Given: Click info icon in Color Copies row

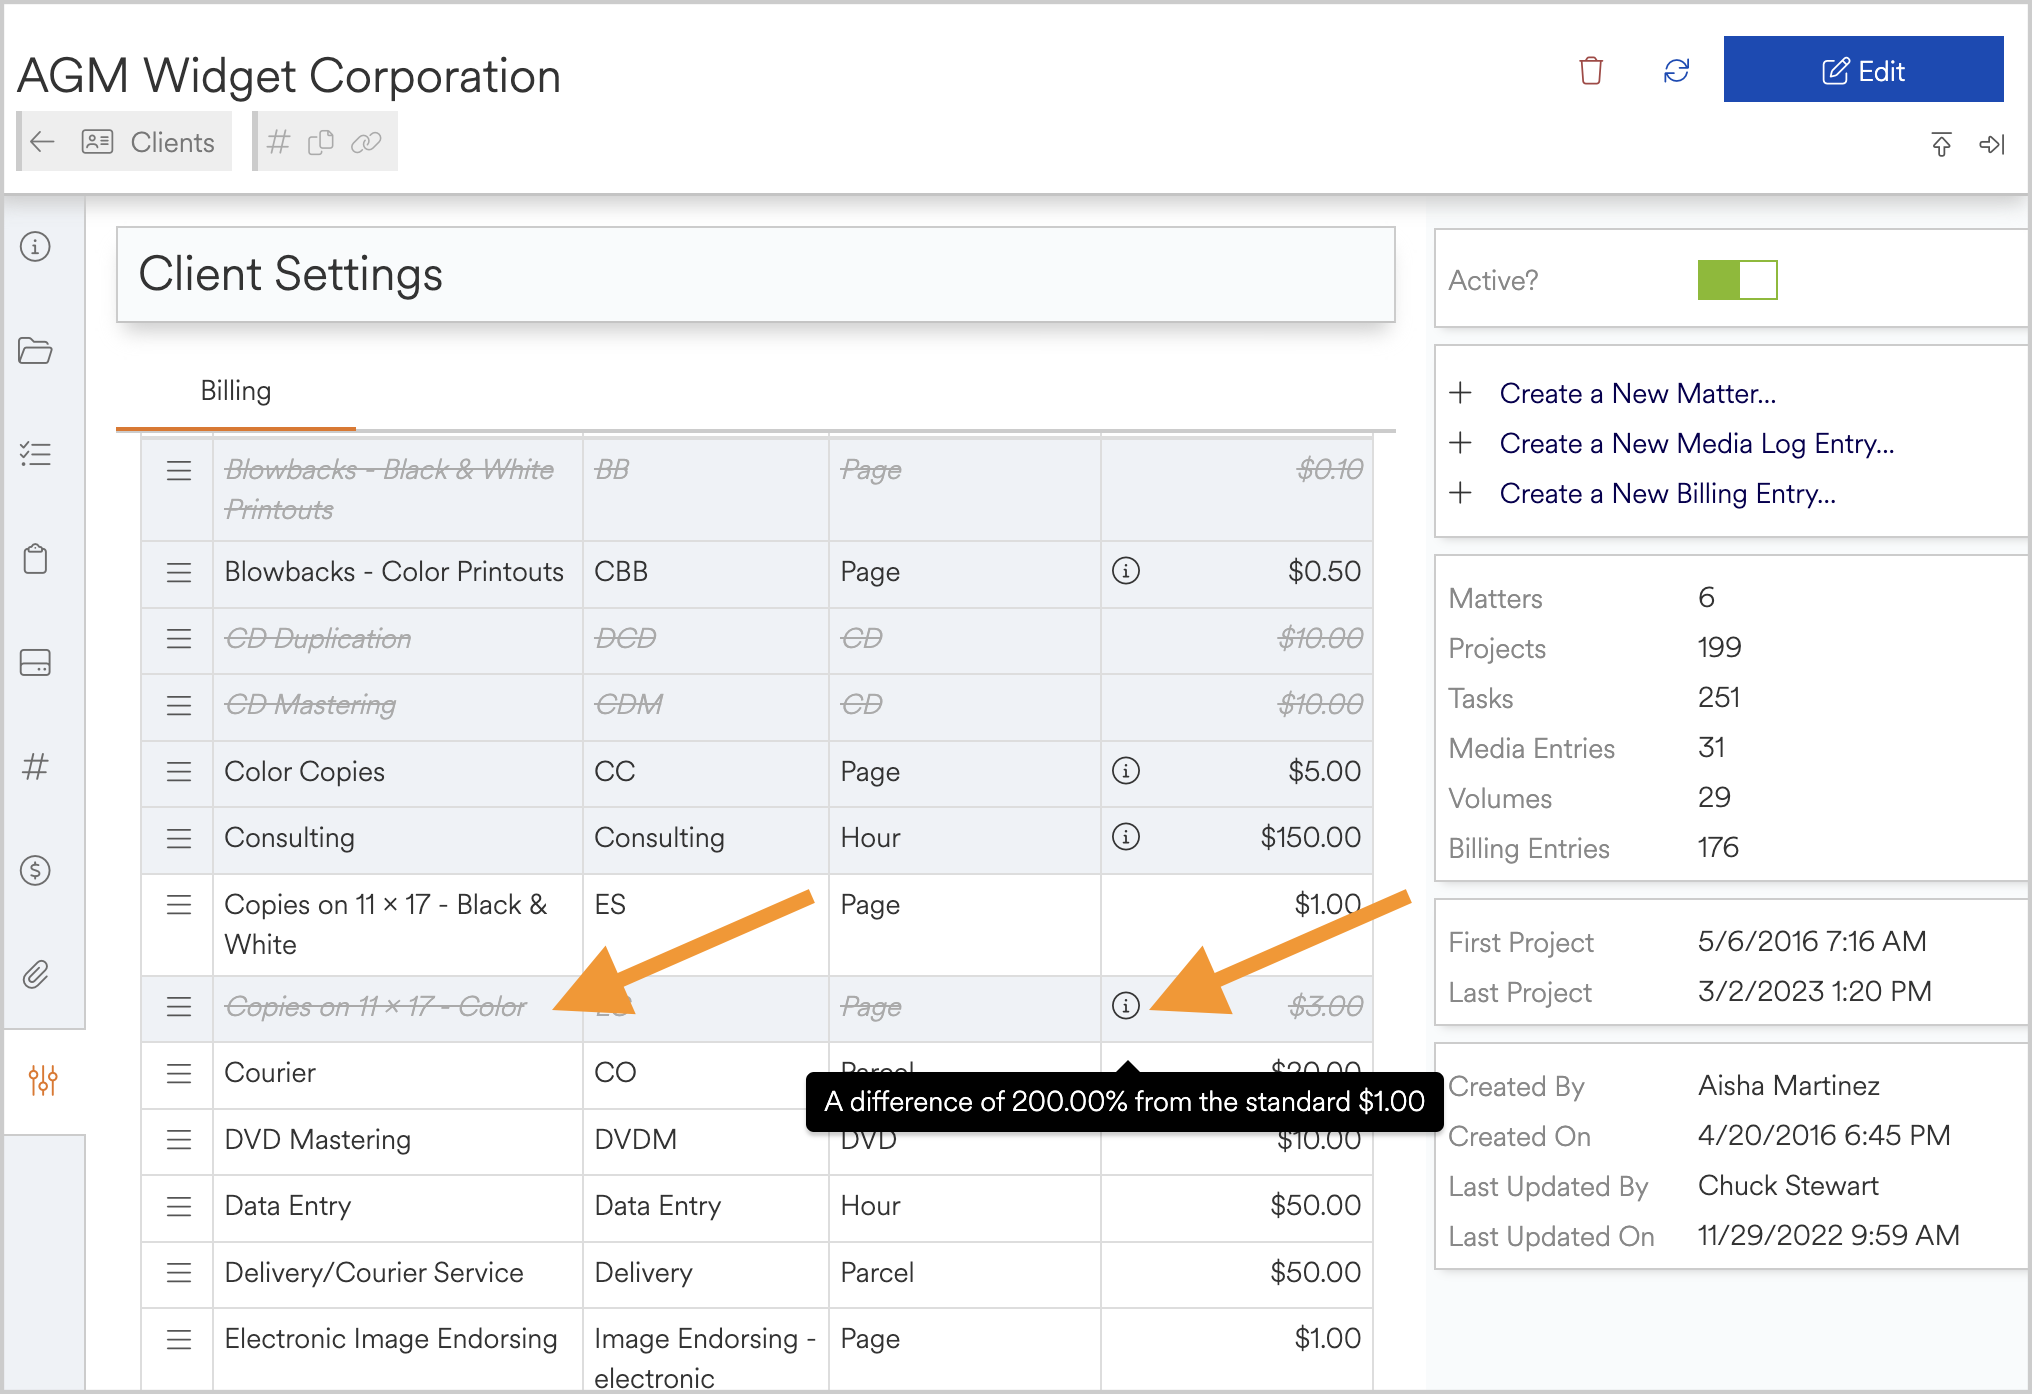Looking at the screenshot, I should click(1126, 771).
